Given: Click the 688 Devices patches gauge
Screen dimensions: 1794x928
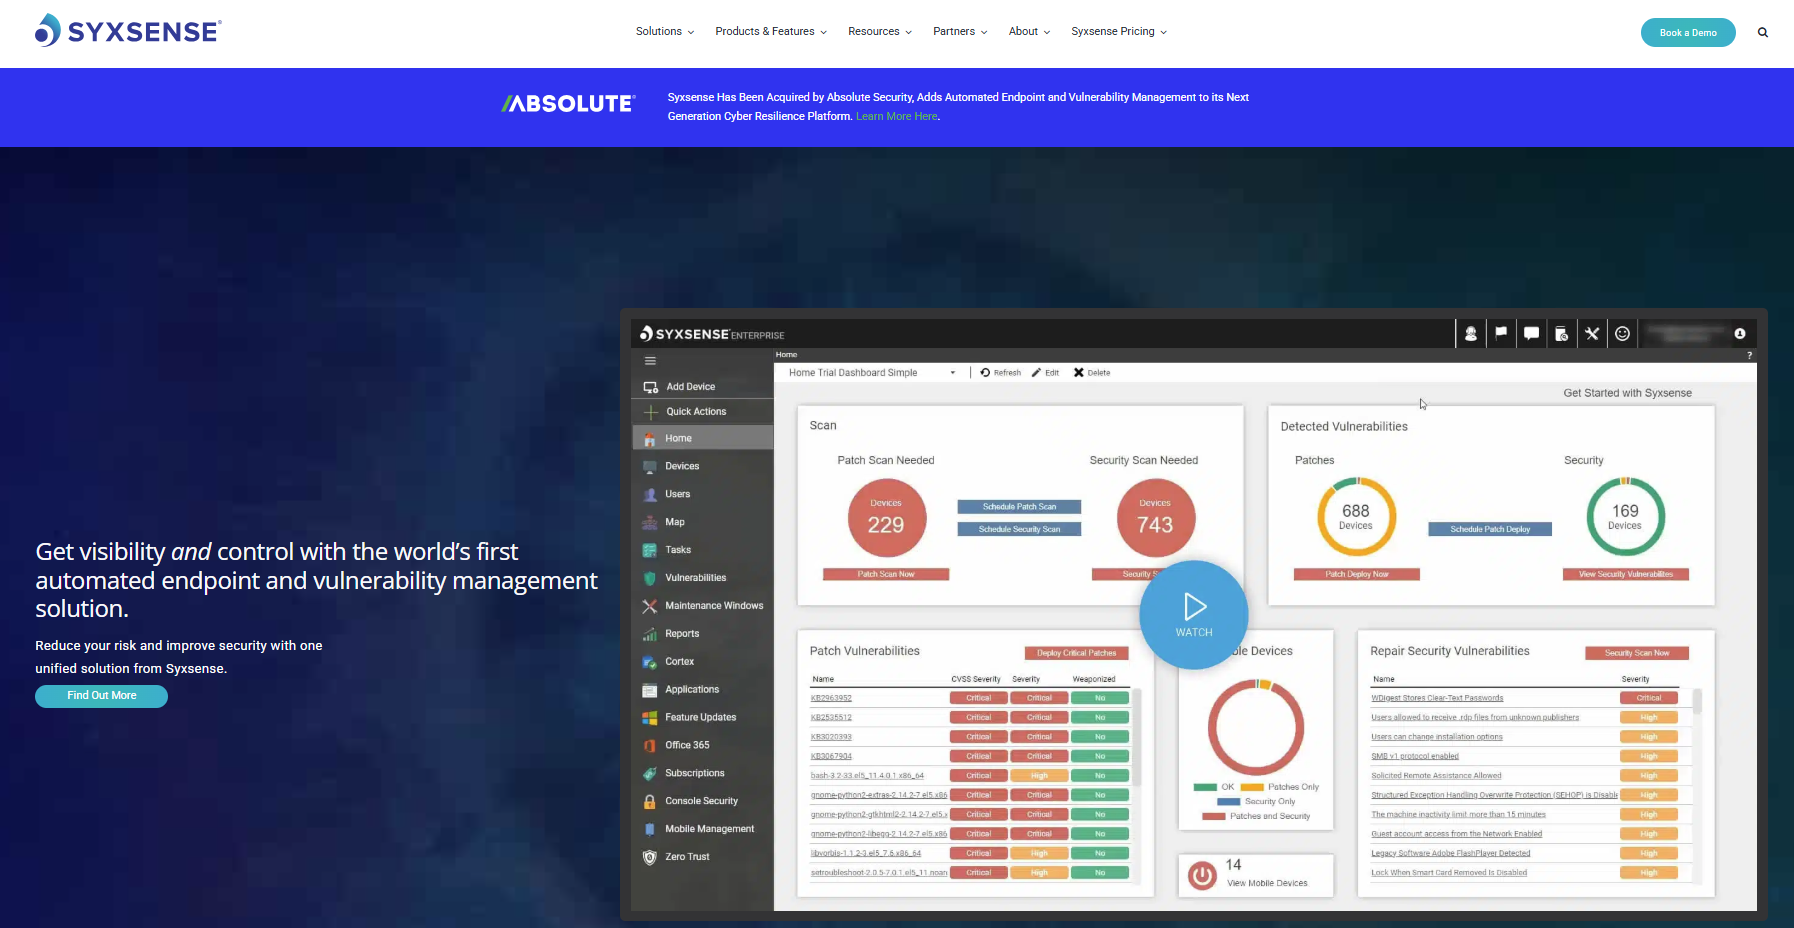Looking at the screenshot, I should 1356,516.
